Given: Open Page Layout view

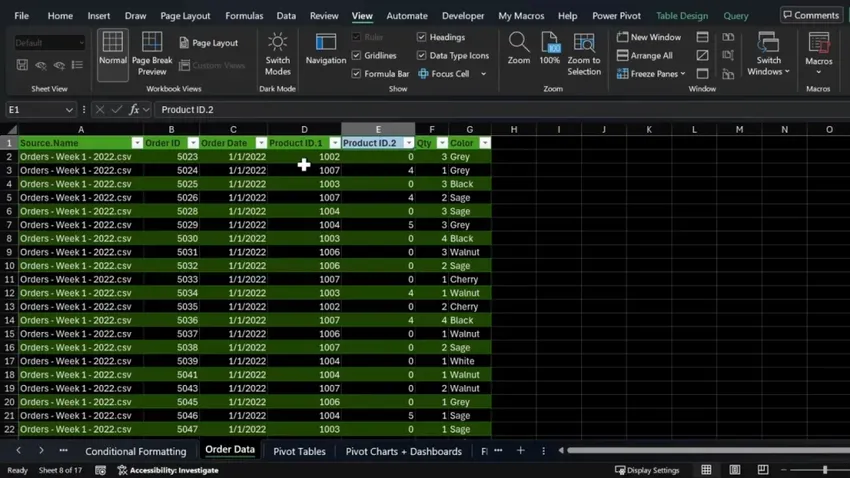Looking at the screenshot, I should point(209,43).
